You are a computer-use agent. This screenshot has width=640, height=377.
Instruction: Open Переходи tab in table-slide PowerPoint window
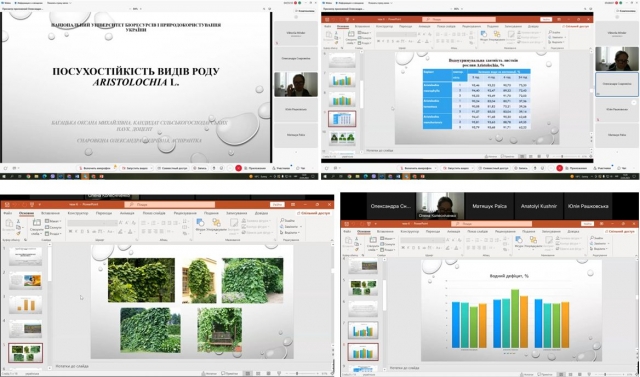406,26
